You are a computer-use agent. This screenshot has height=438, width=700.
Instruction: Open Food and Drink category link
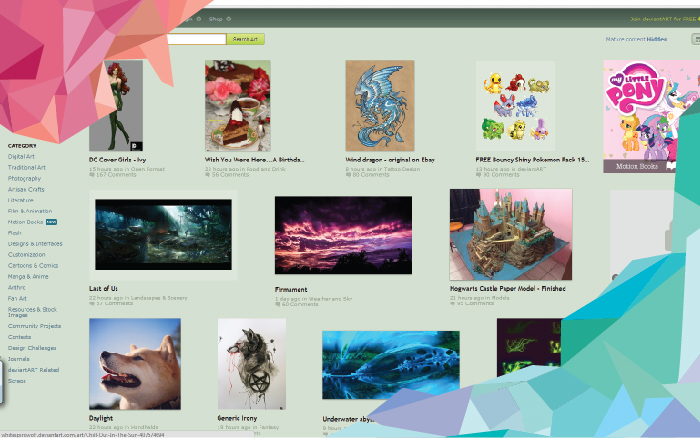(x=267, y=169)
